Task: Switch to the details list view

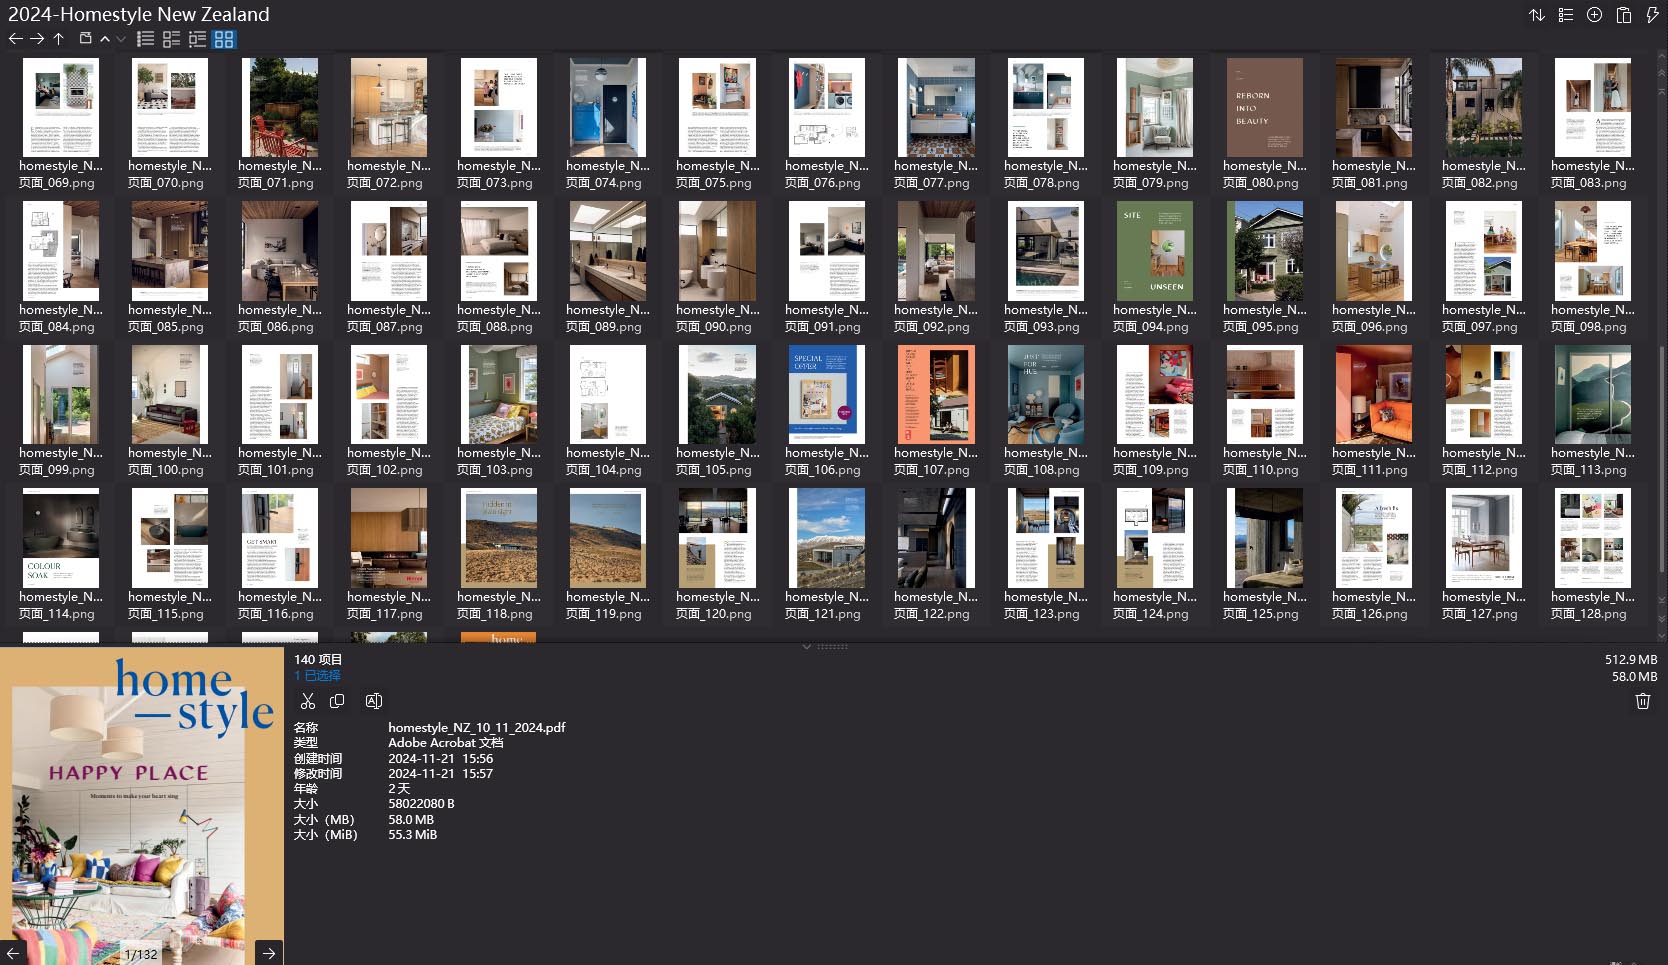Action: 172,39
